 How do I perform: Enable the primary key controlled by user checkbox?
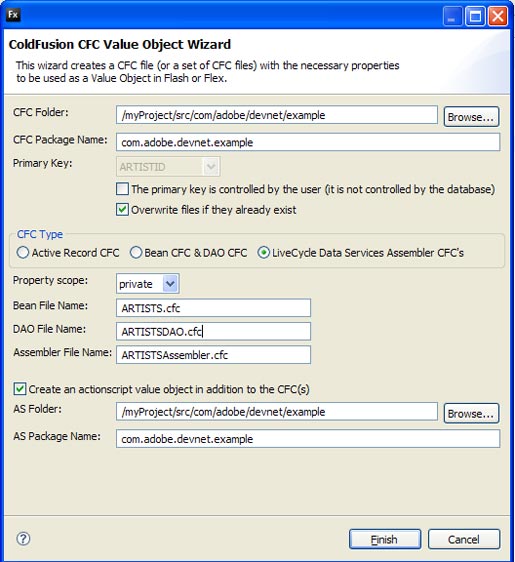pyautogui.click(x=122, y=189)
